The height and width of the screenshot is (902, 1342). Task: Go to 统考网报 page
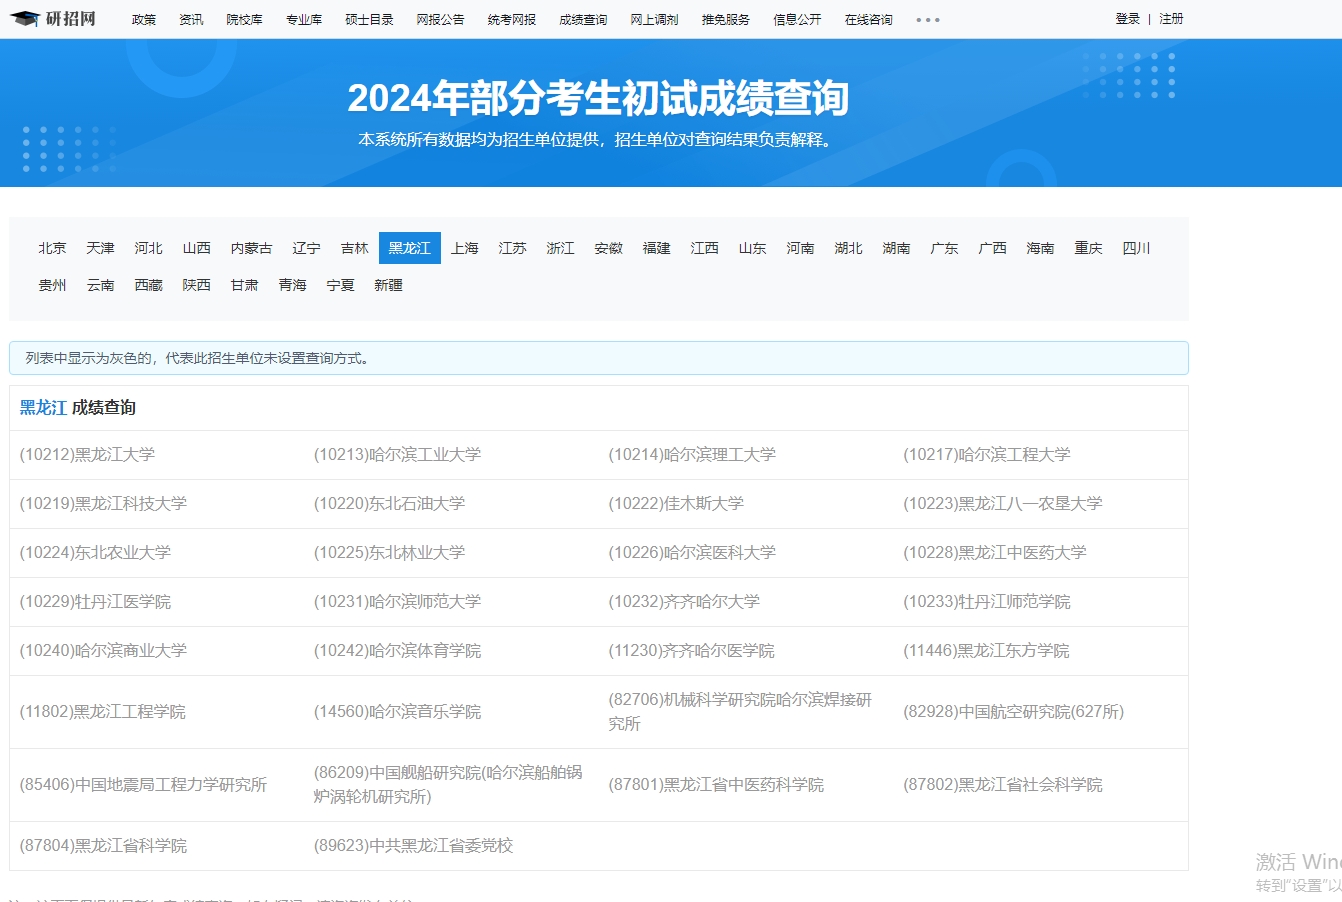click(512, 19)
